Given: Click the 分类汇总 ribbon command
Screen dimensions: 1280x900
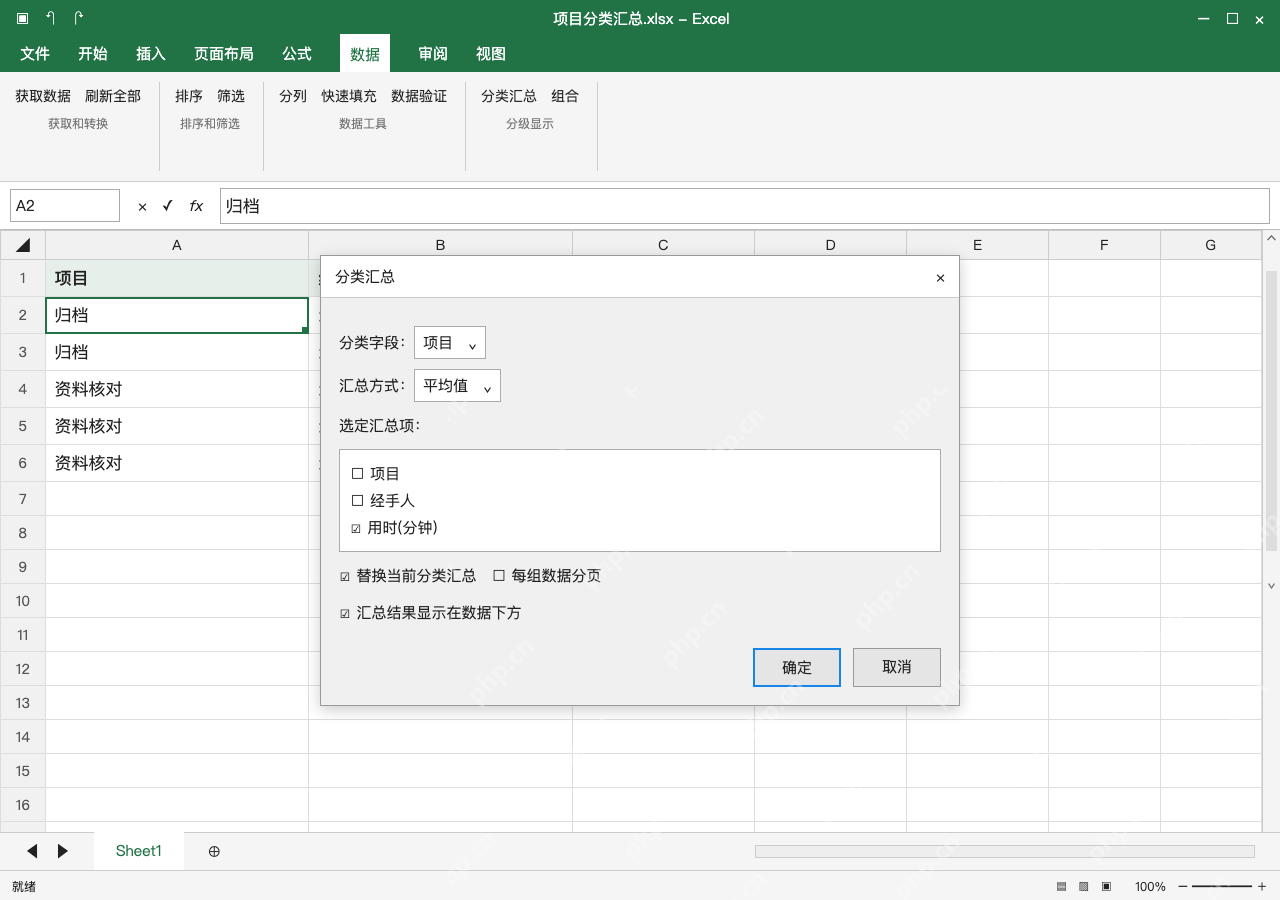Looking at the screenshot, I should coord(509,96).
